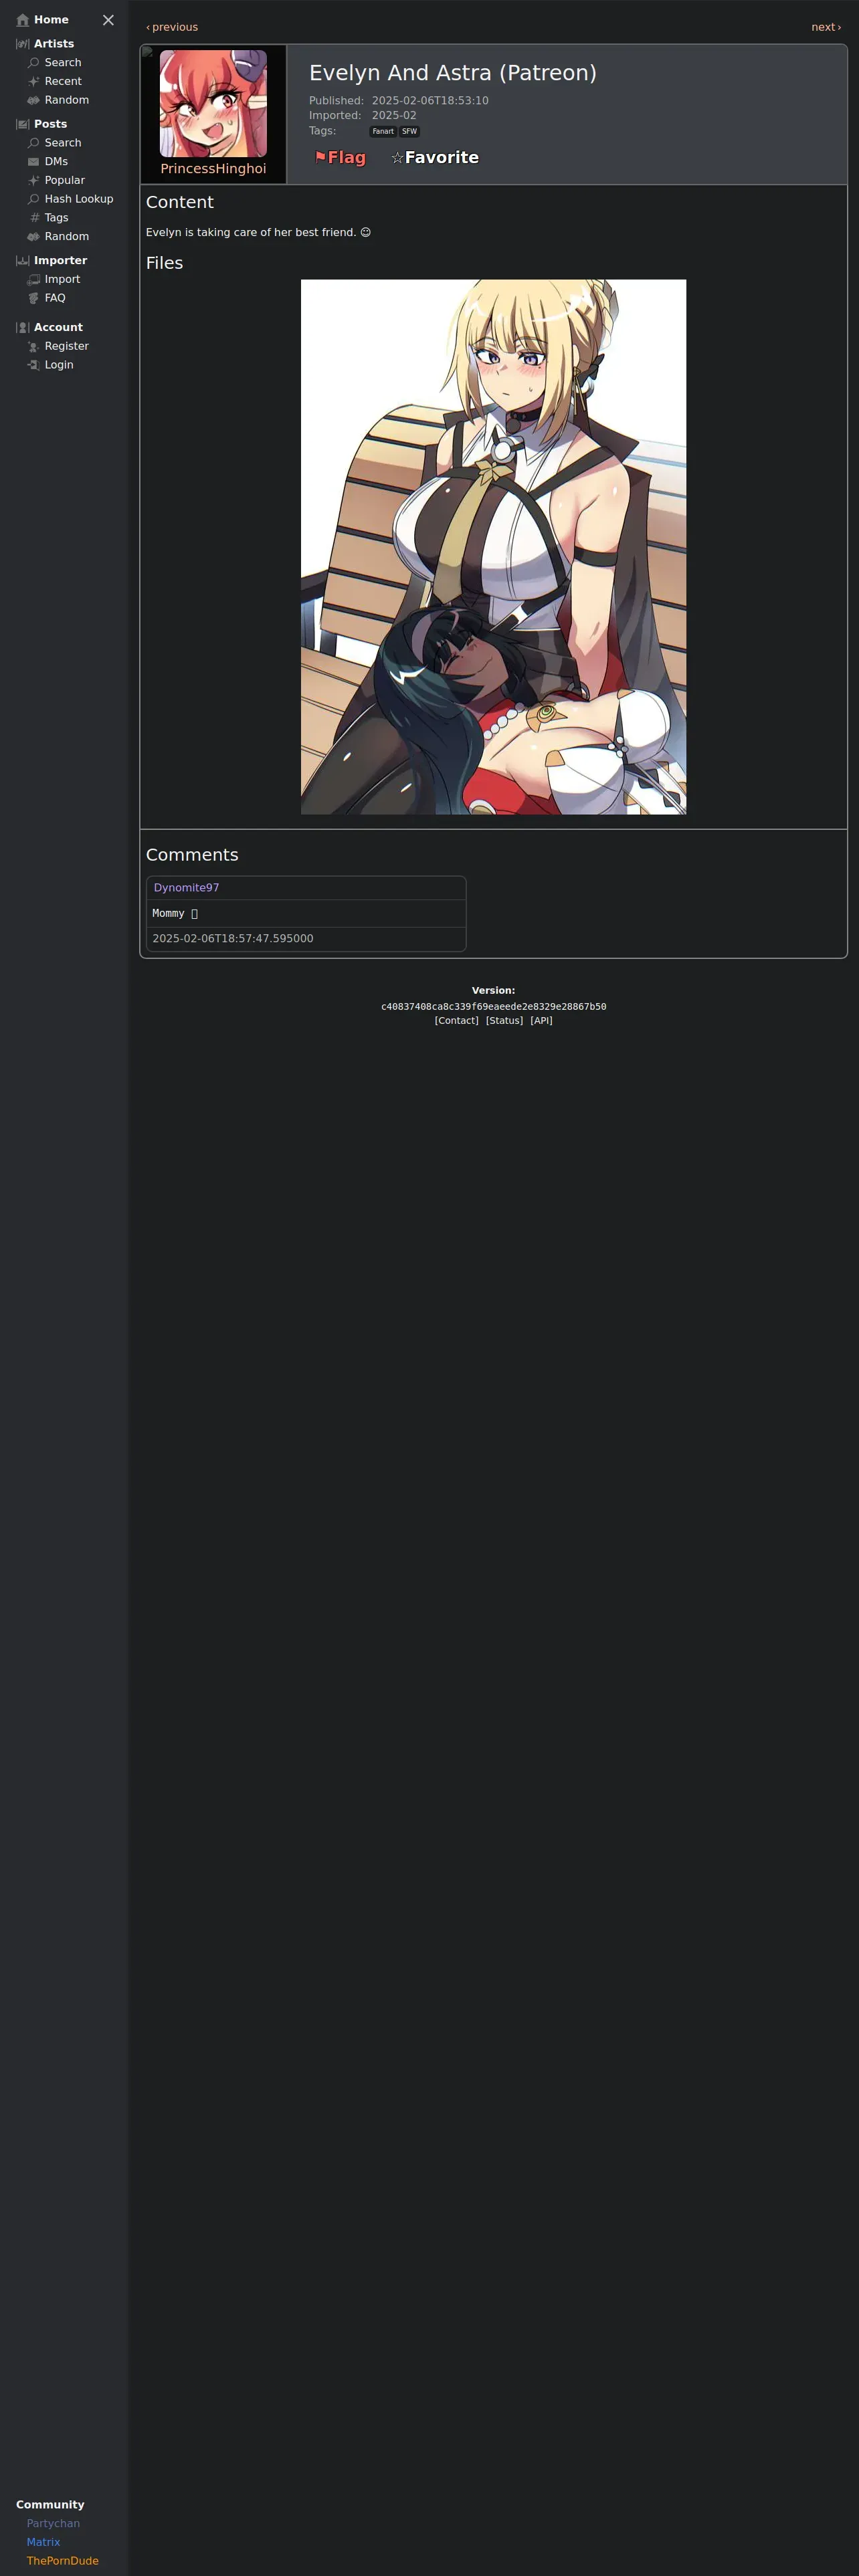Click the icon beside FAQ
The height and width of the screenshot is (2576, 859).
click(34, 298)
